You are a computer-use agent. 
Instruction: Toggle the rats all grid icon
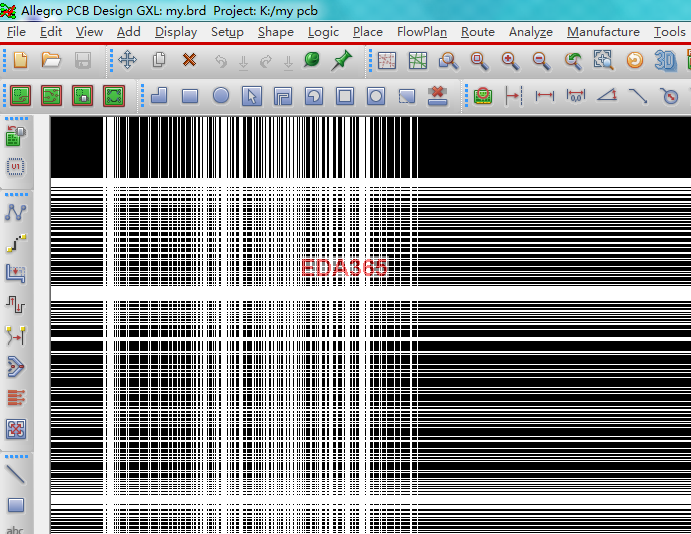[x=417, y=60]
